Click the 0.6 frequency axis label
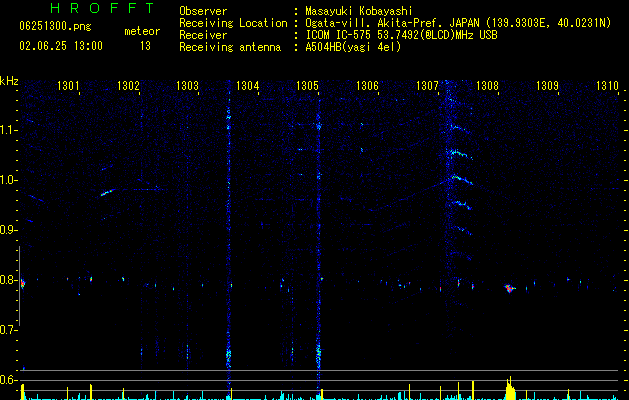This screenshot has height=400, width=629. tap(8, 380)
